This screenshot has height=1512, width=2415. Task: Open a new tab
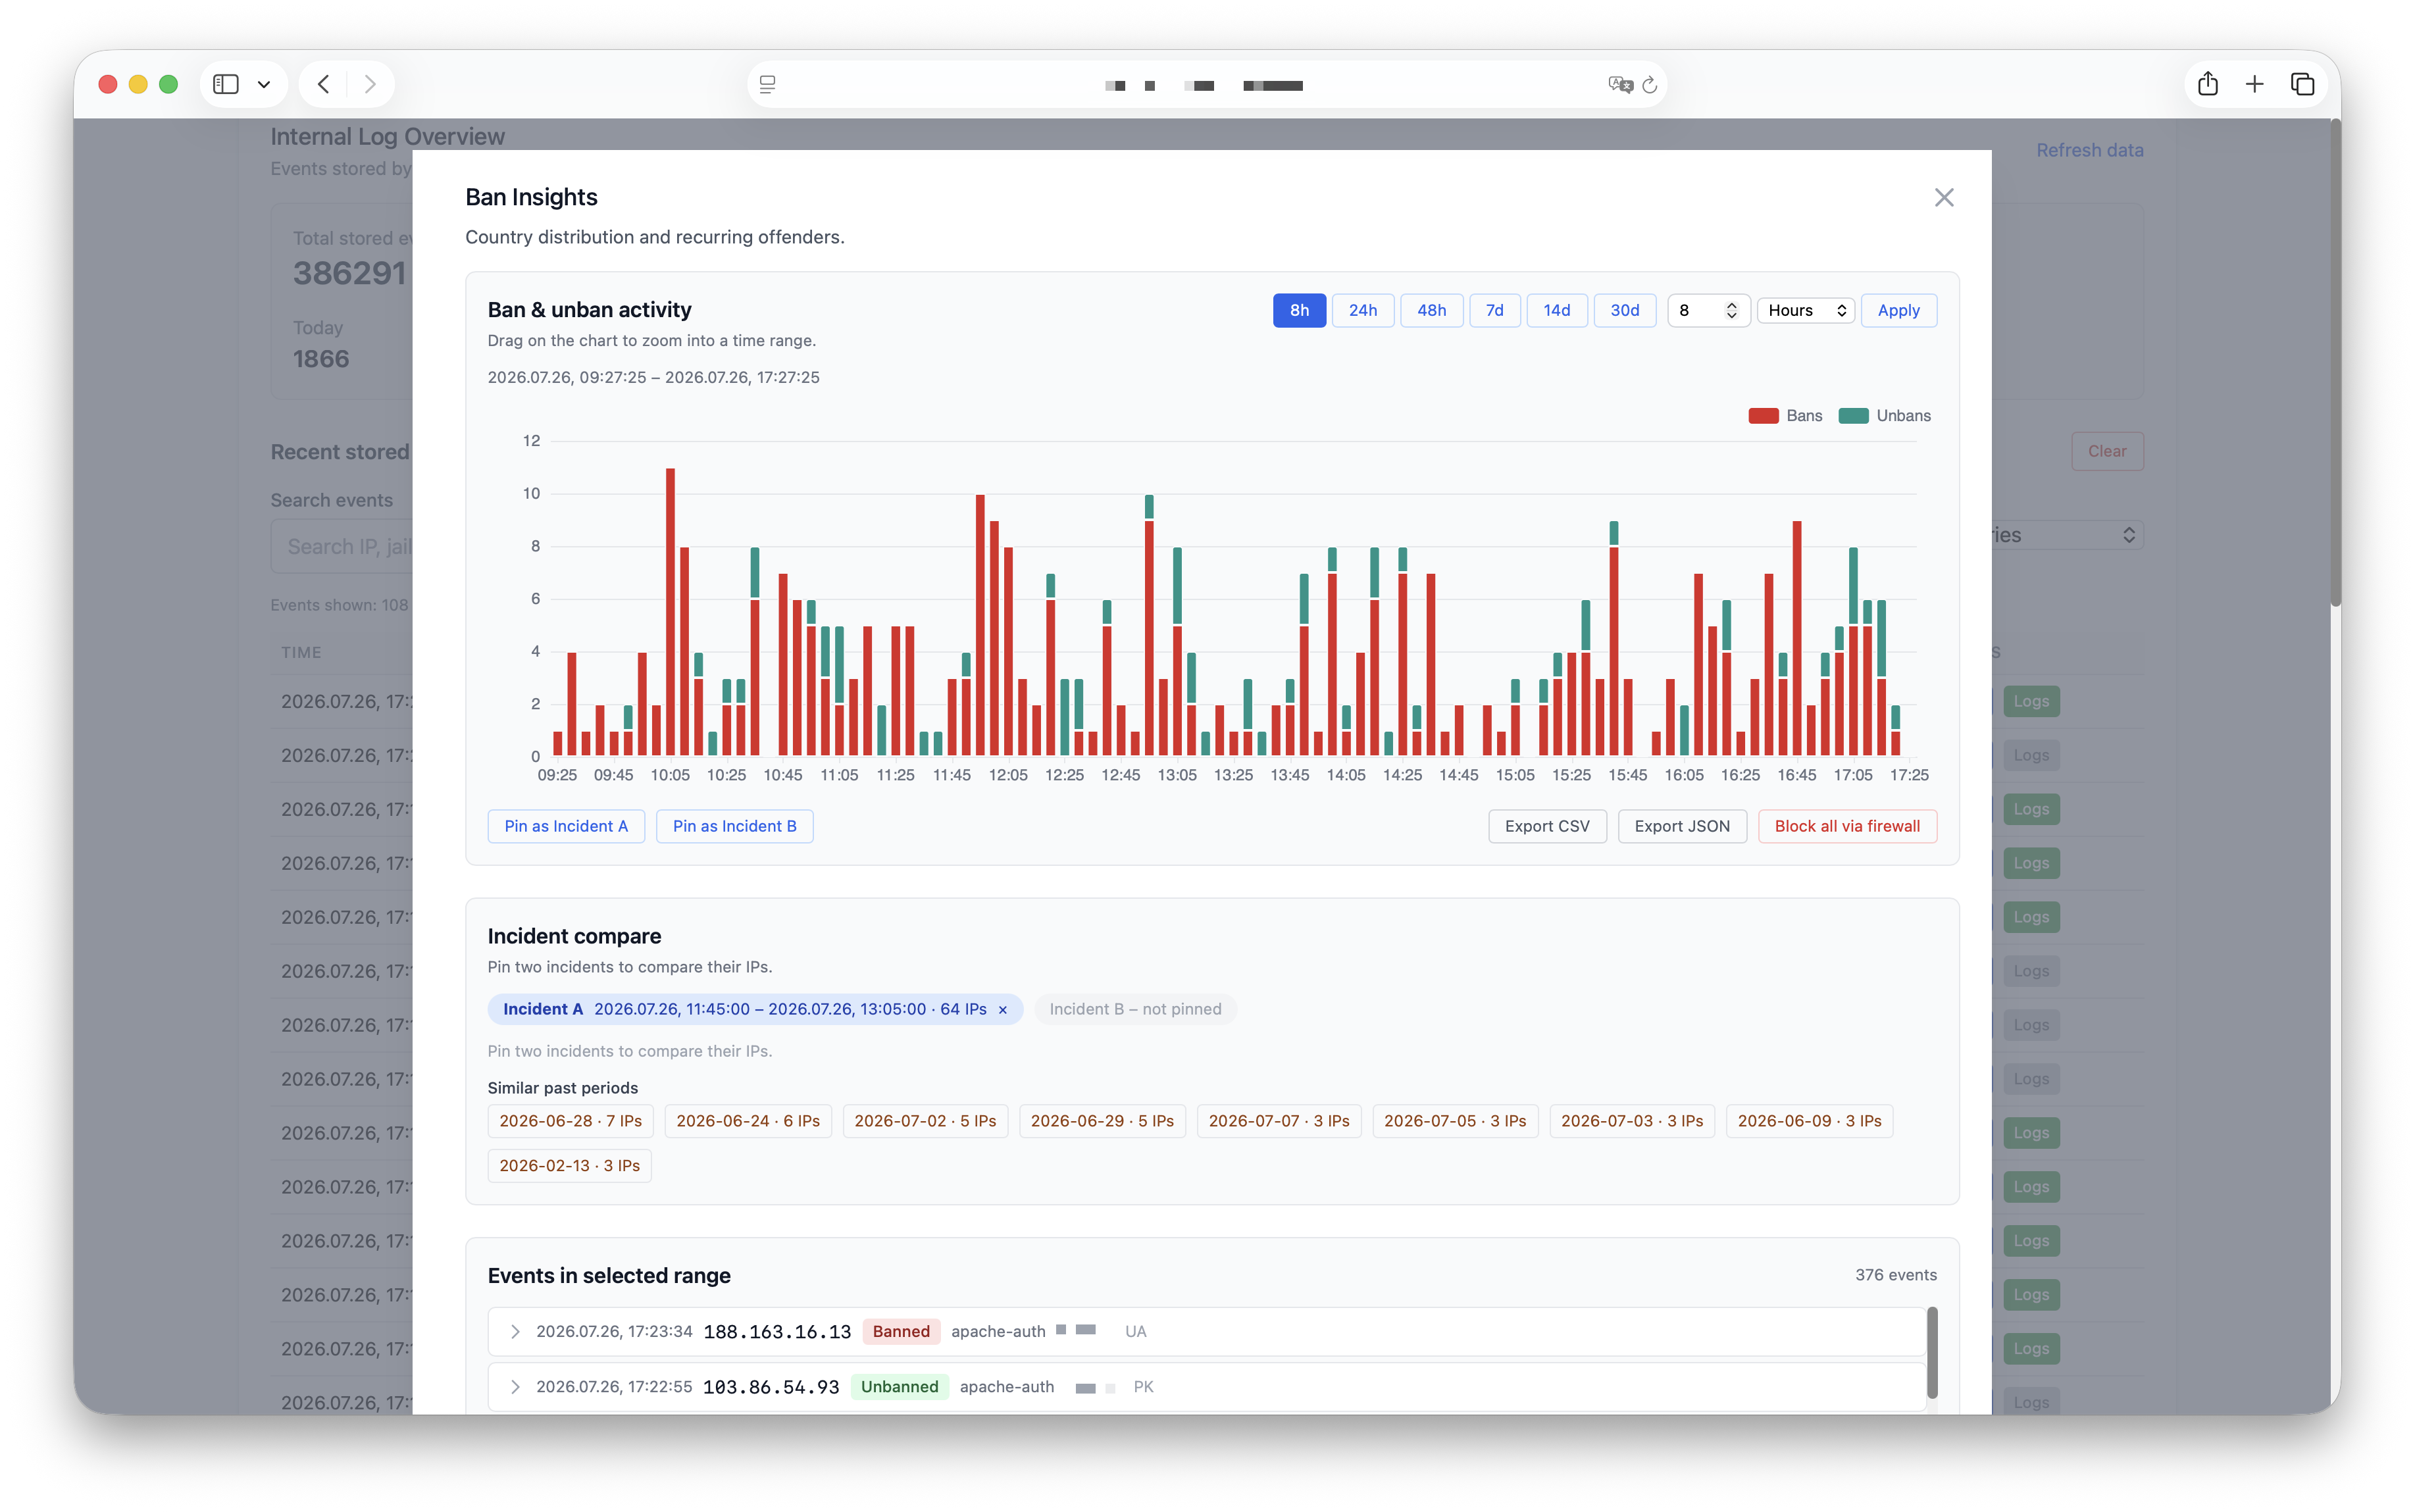click(x=2254, y=84)
